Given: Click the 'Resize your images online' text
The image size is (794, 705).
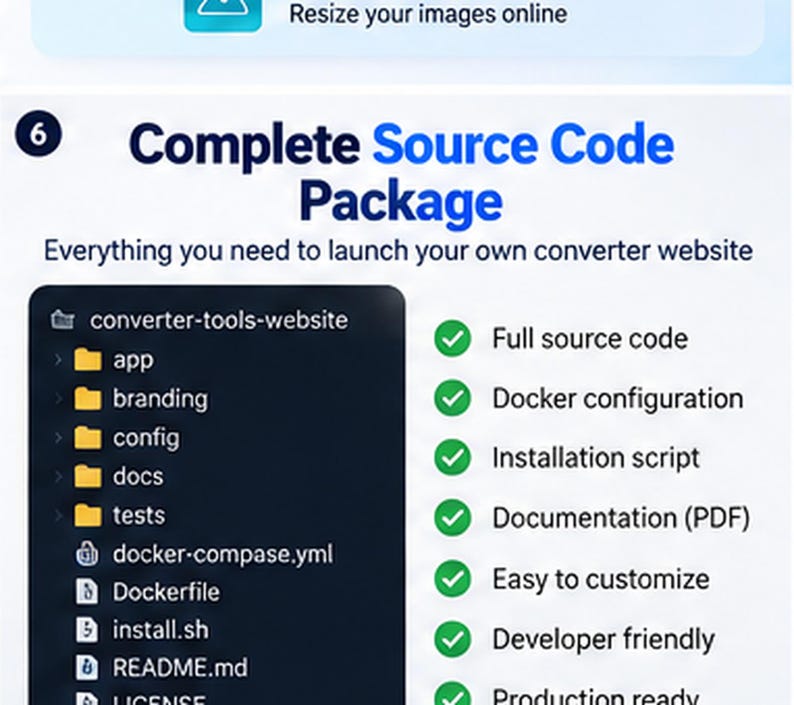Looking at the screenshot, I should pos(428,14).
